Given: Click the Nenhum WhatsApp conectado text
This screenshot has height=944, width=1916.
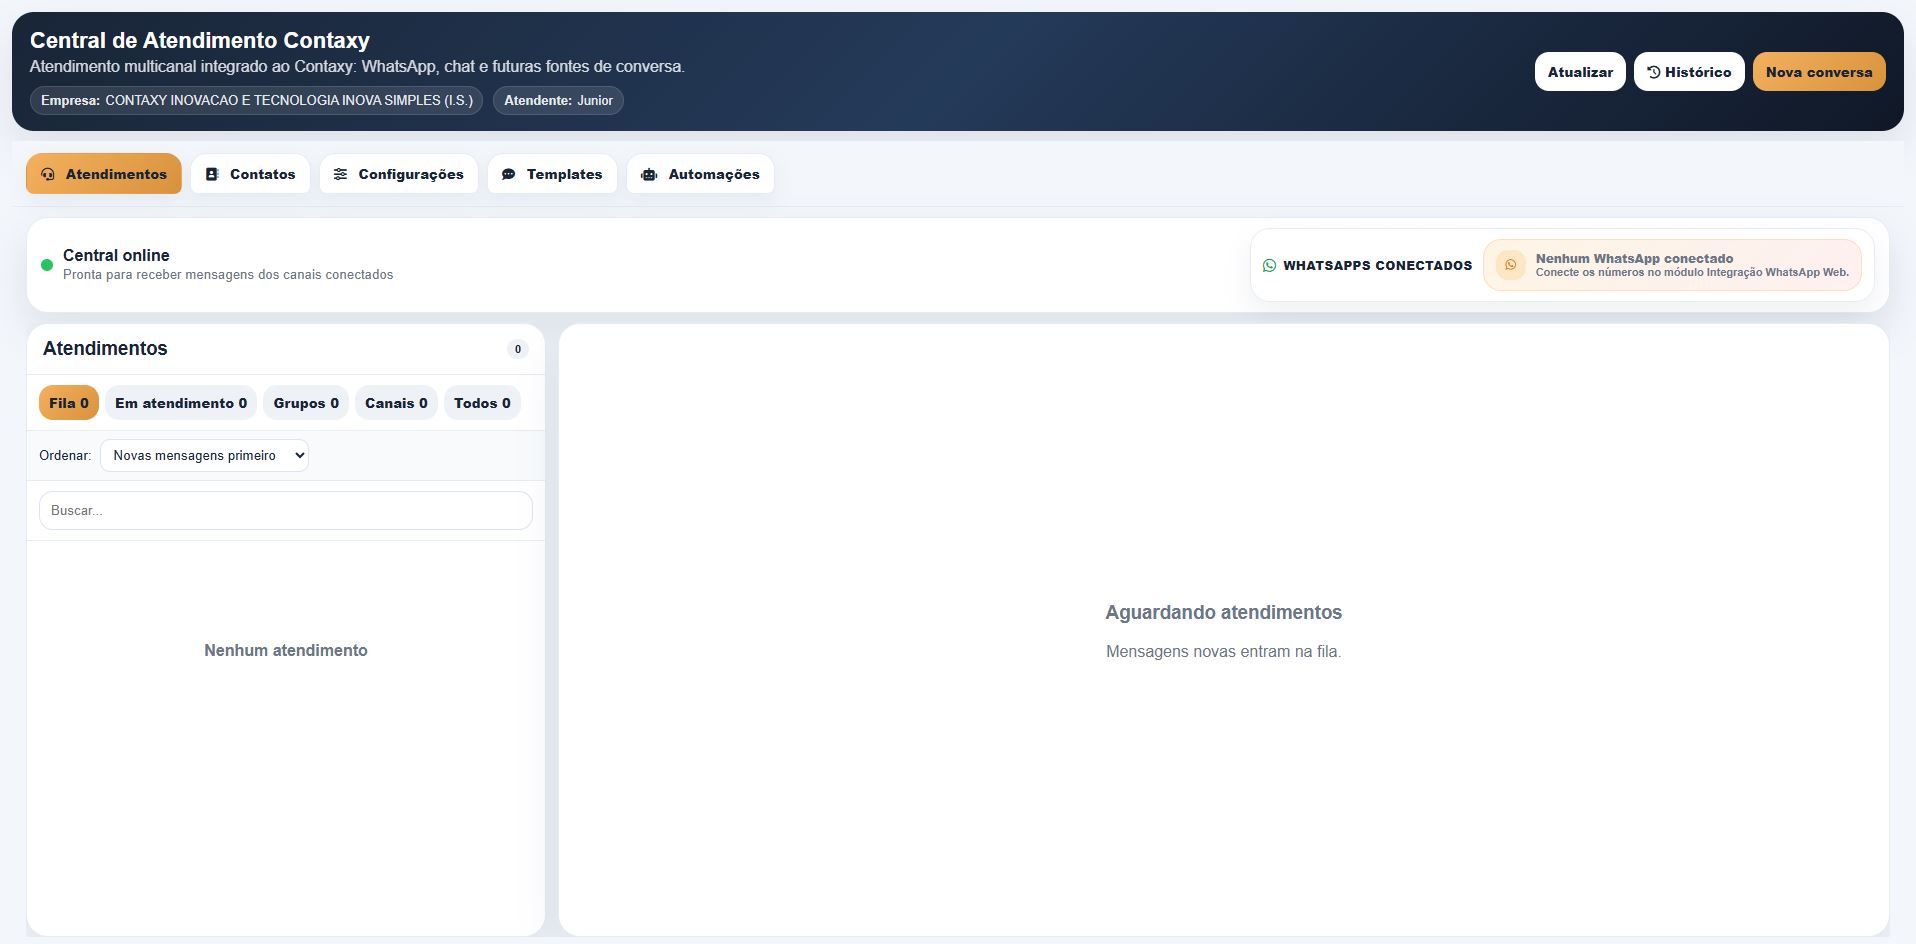Looking at the screenshot, I should pos(1634,258).
